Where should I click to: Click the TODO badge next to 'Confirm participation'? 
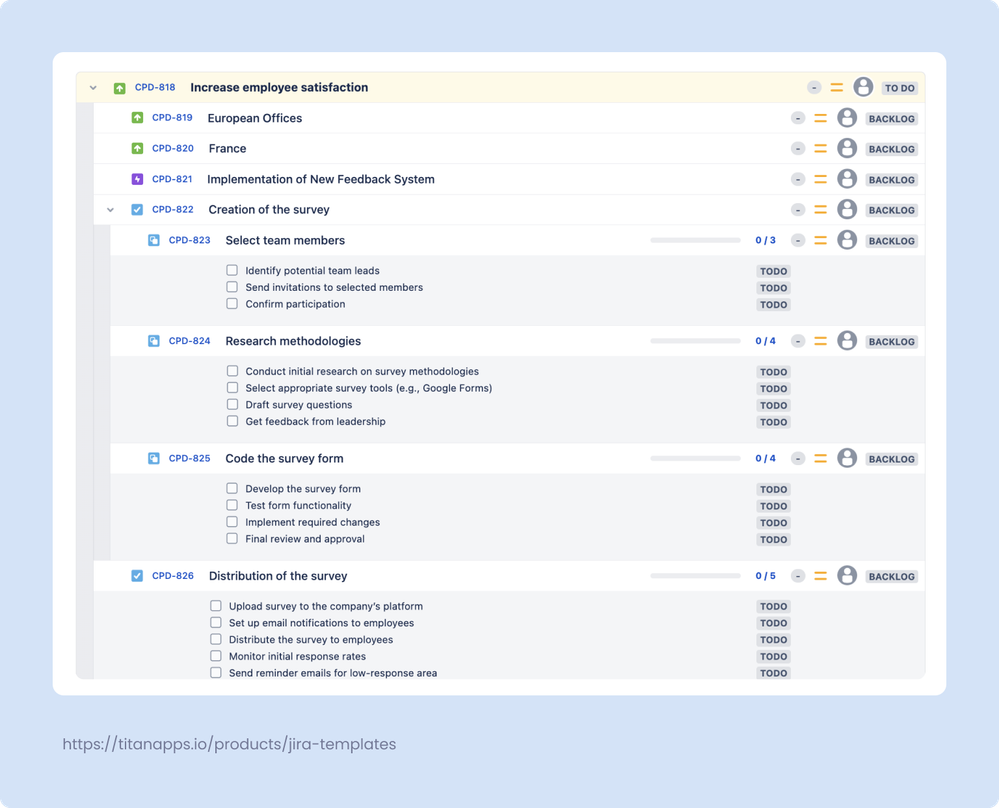pyautogui.click(x=773, y=304)
